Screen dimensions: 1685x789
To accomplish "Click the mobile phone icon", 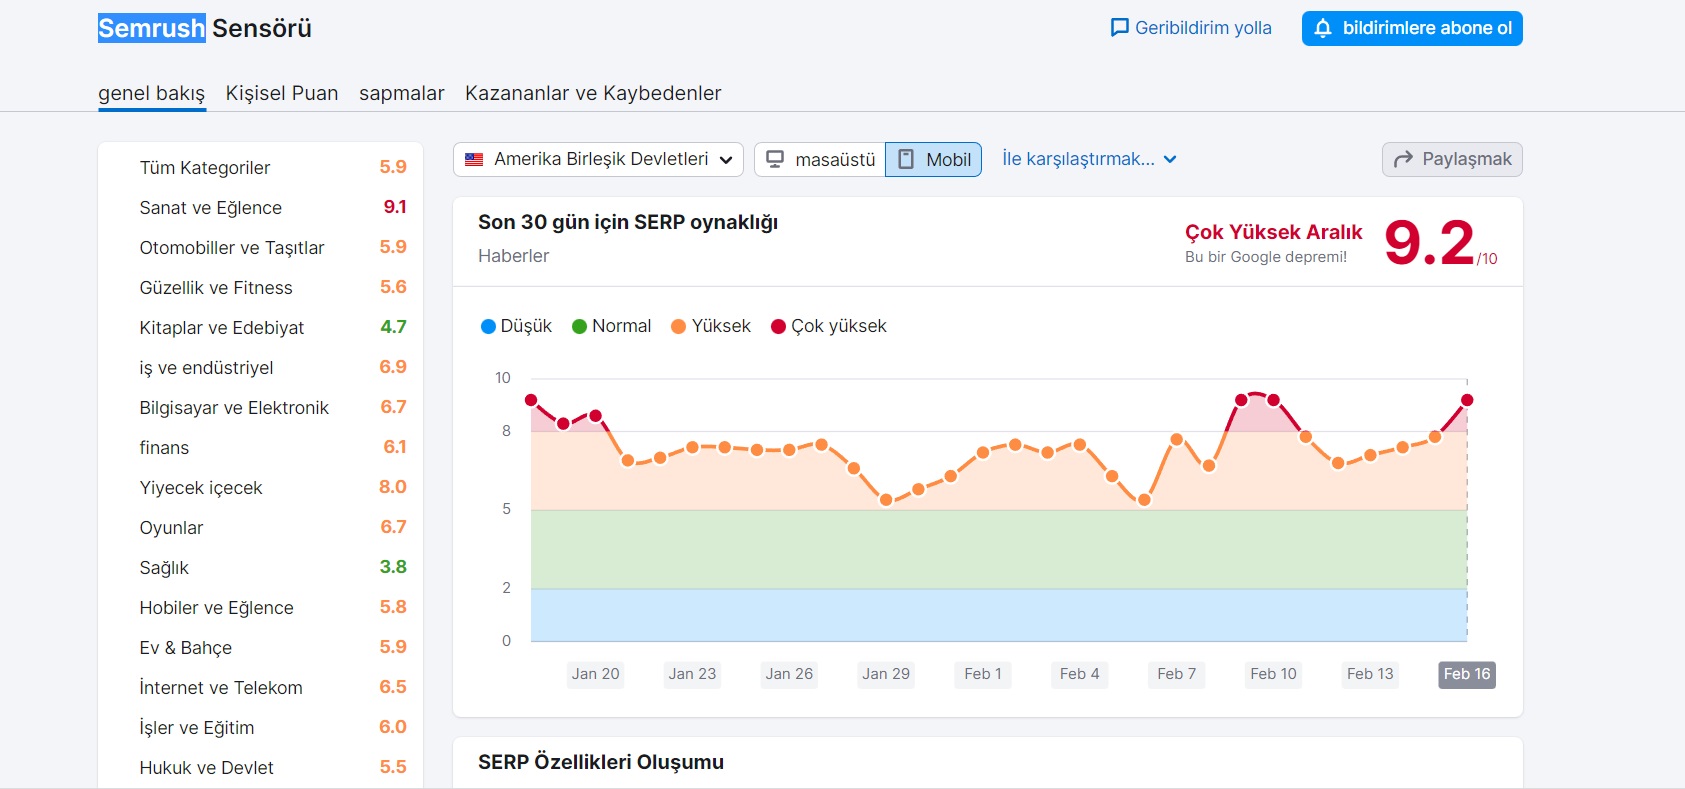I will (x=906, y=159).
